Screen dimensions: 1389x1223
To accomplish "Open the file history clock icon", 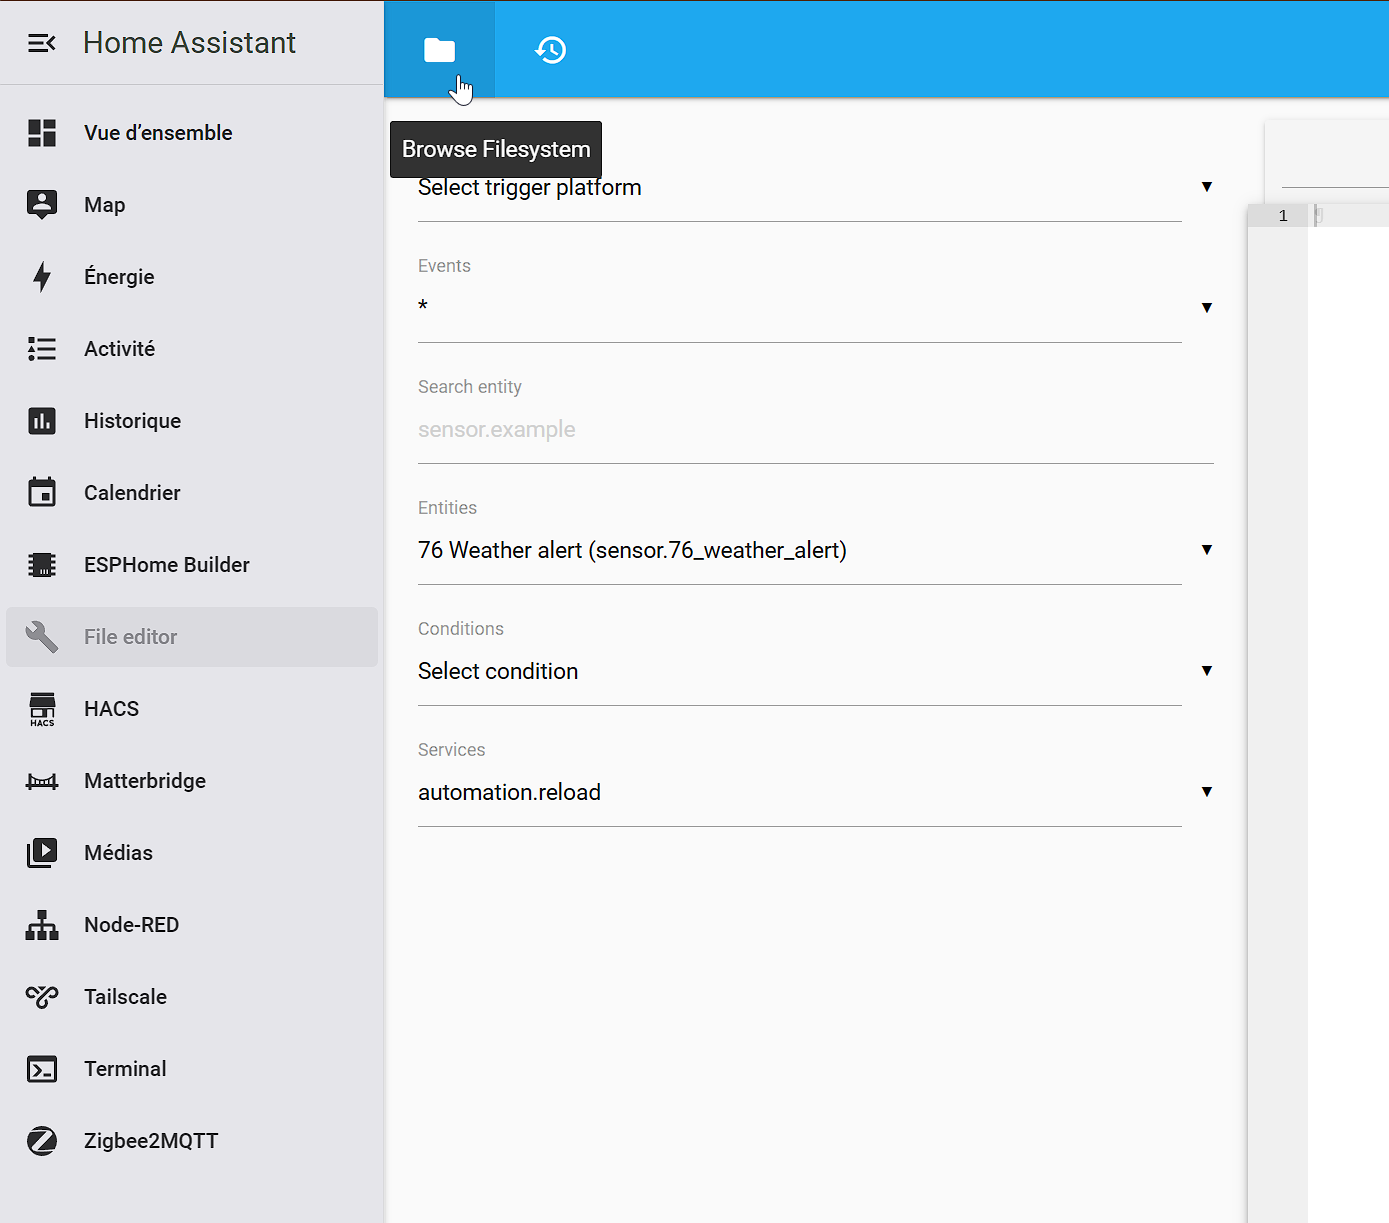I will 550,50.
